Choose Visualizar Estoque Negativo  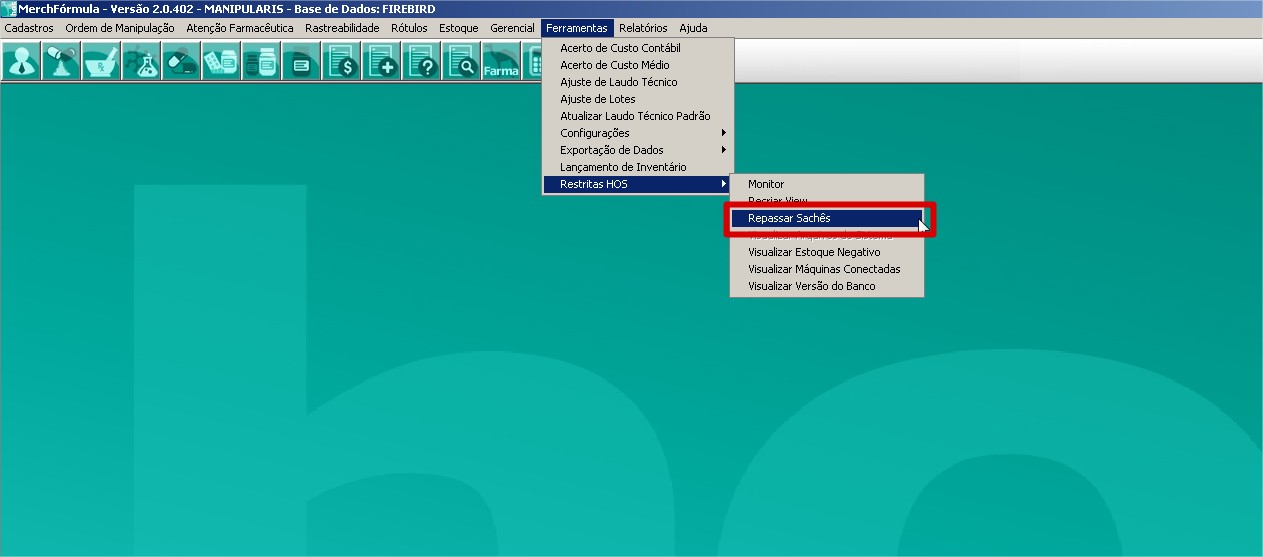tap(814, 252)
